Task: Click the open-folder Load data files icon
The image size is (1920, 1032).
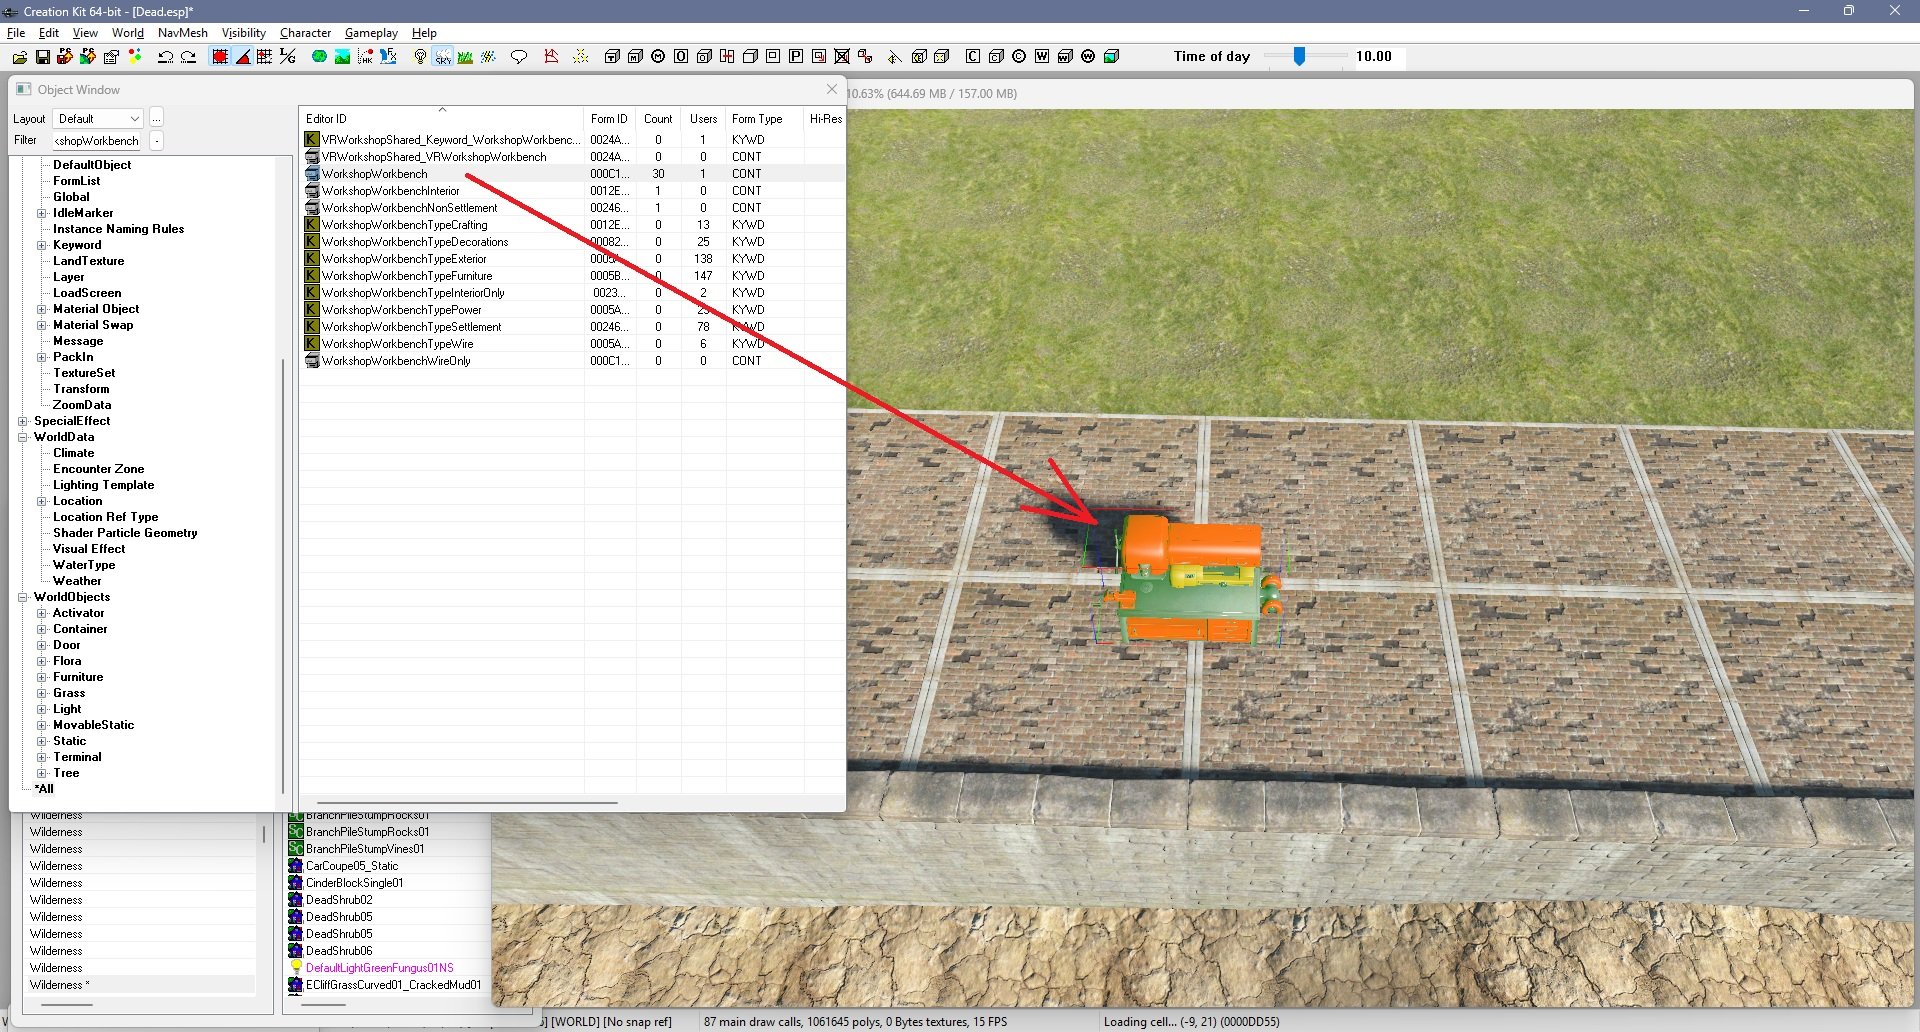Action: pos(20,57)
